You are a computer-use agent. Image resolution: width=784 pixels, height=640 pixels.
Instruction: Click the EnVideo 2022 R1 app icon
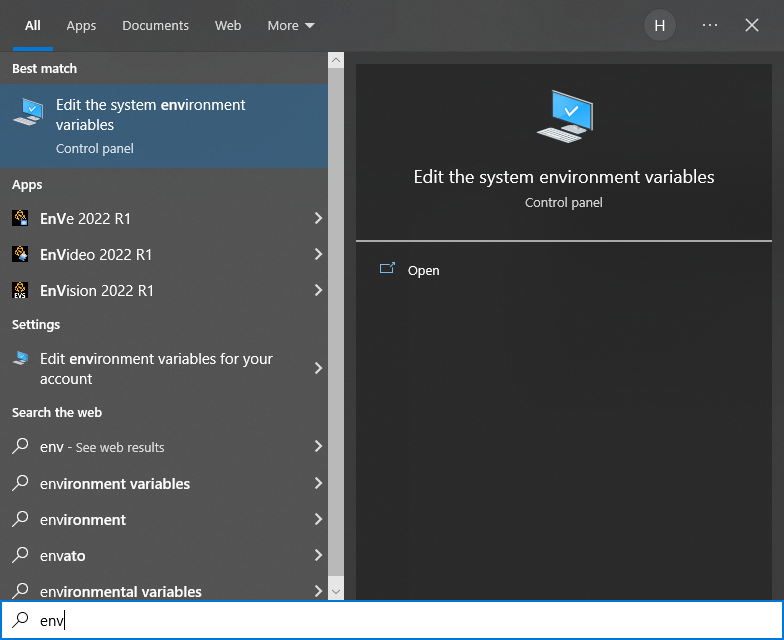20,254
